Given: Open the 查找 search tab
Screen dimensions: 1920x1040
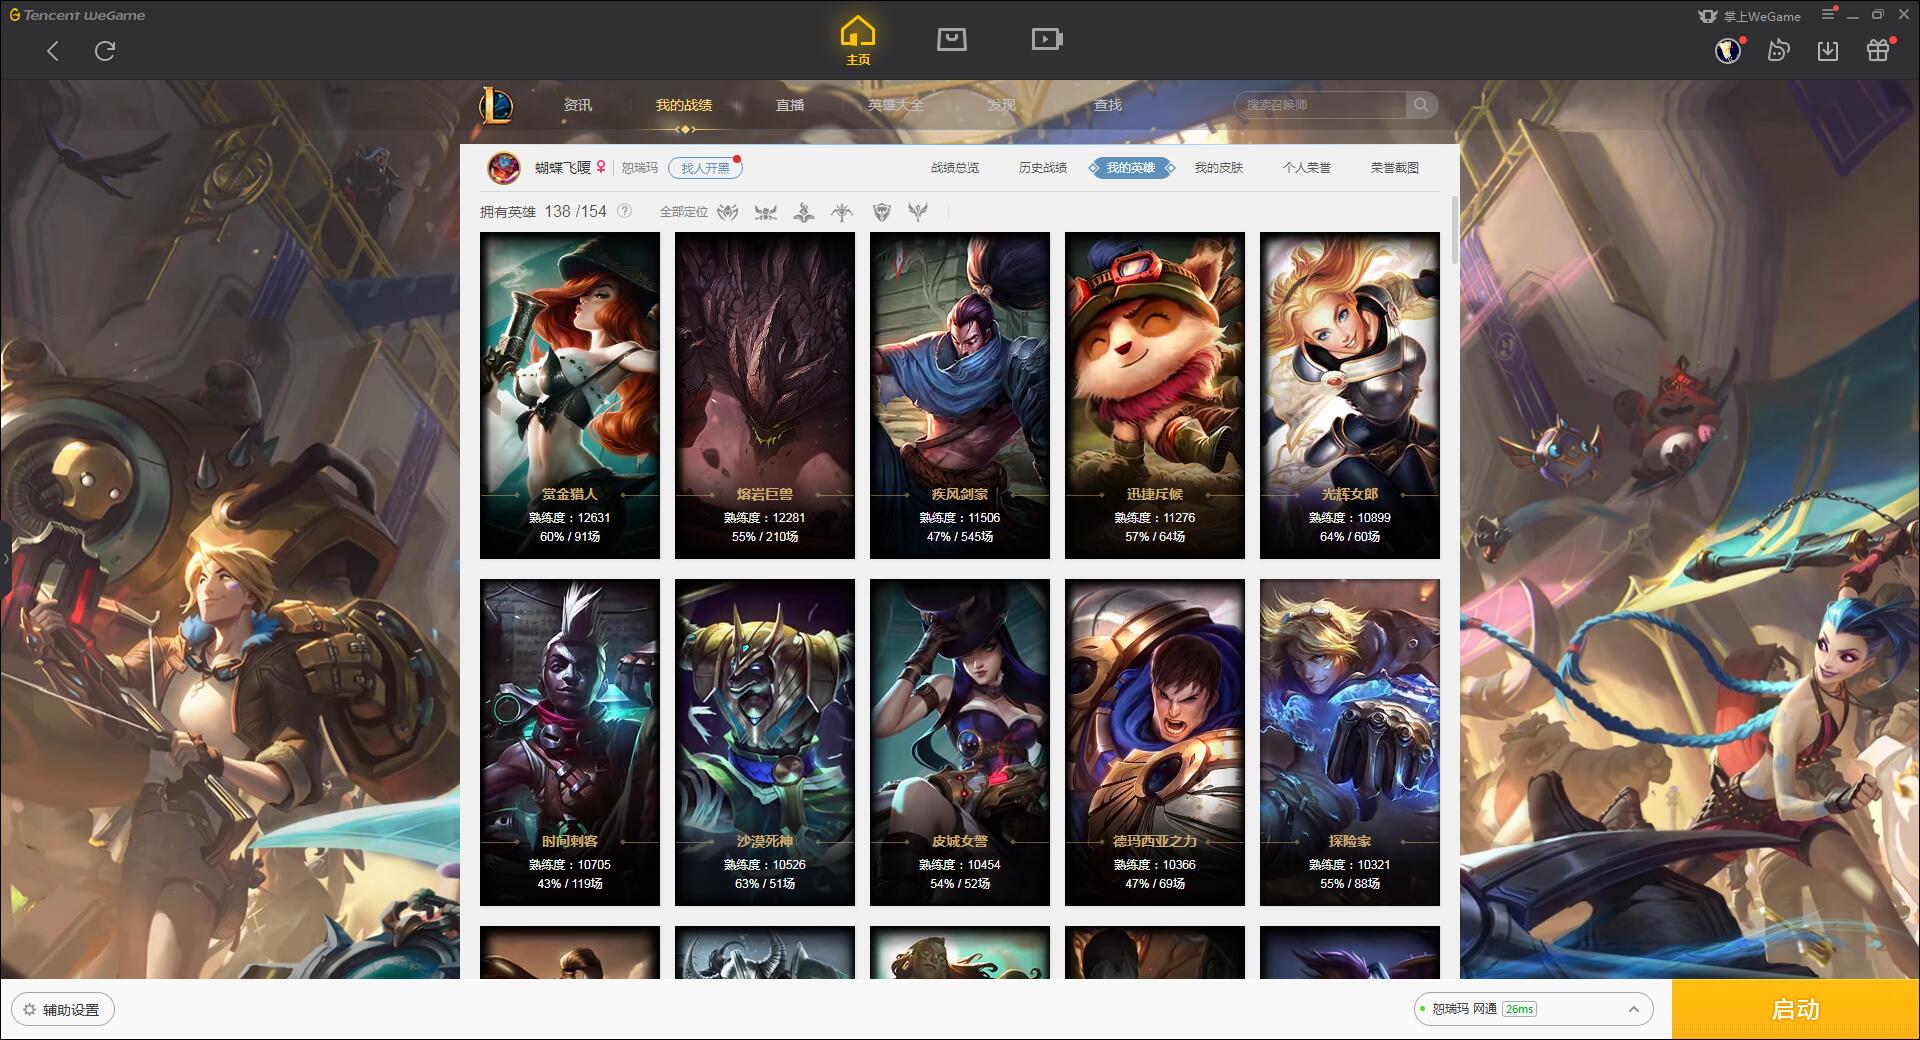Looking at the screenshot, I should [1108, 105].
